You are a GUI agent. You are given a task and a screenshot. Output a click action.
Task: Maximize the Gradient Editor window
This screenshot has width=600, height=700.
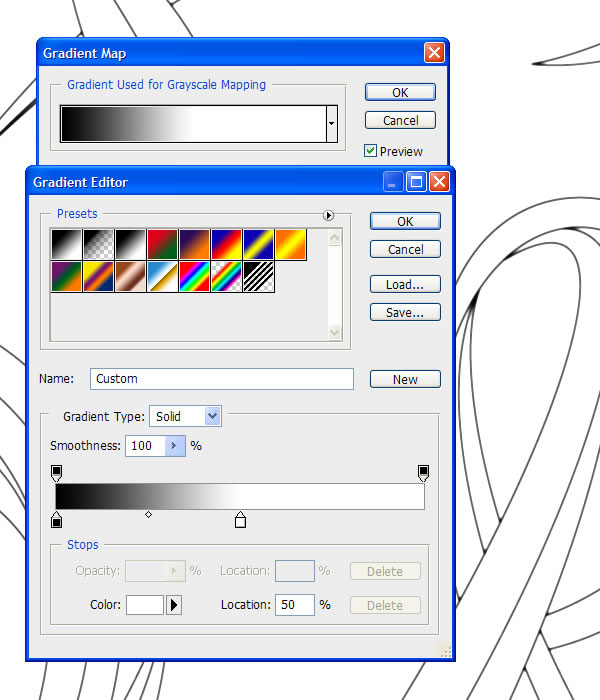(x=416, y=182)
